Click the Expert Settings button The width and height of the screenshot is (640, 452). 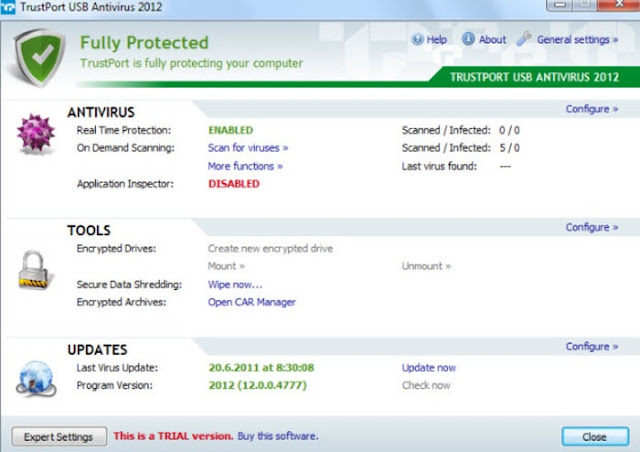tap(59, 437)
